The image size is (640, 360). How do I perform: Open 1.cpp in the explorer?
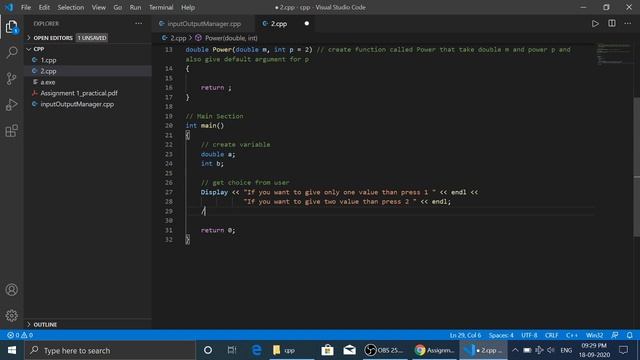coord(88,60)
